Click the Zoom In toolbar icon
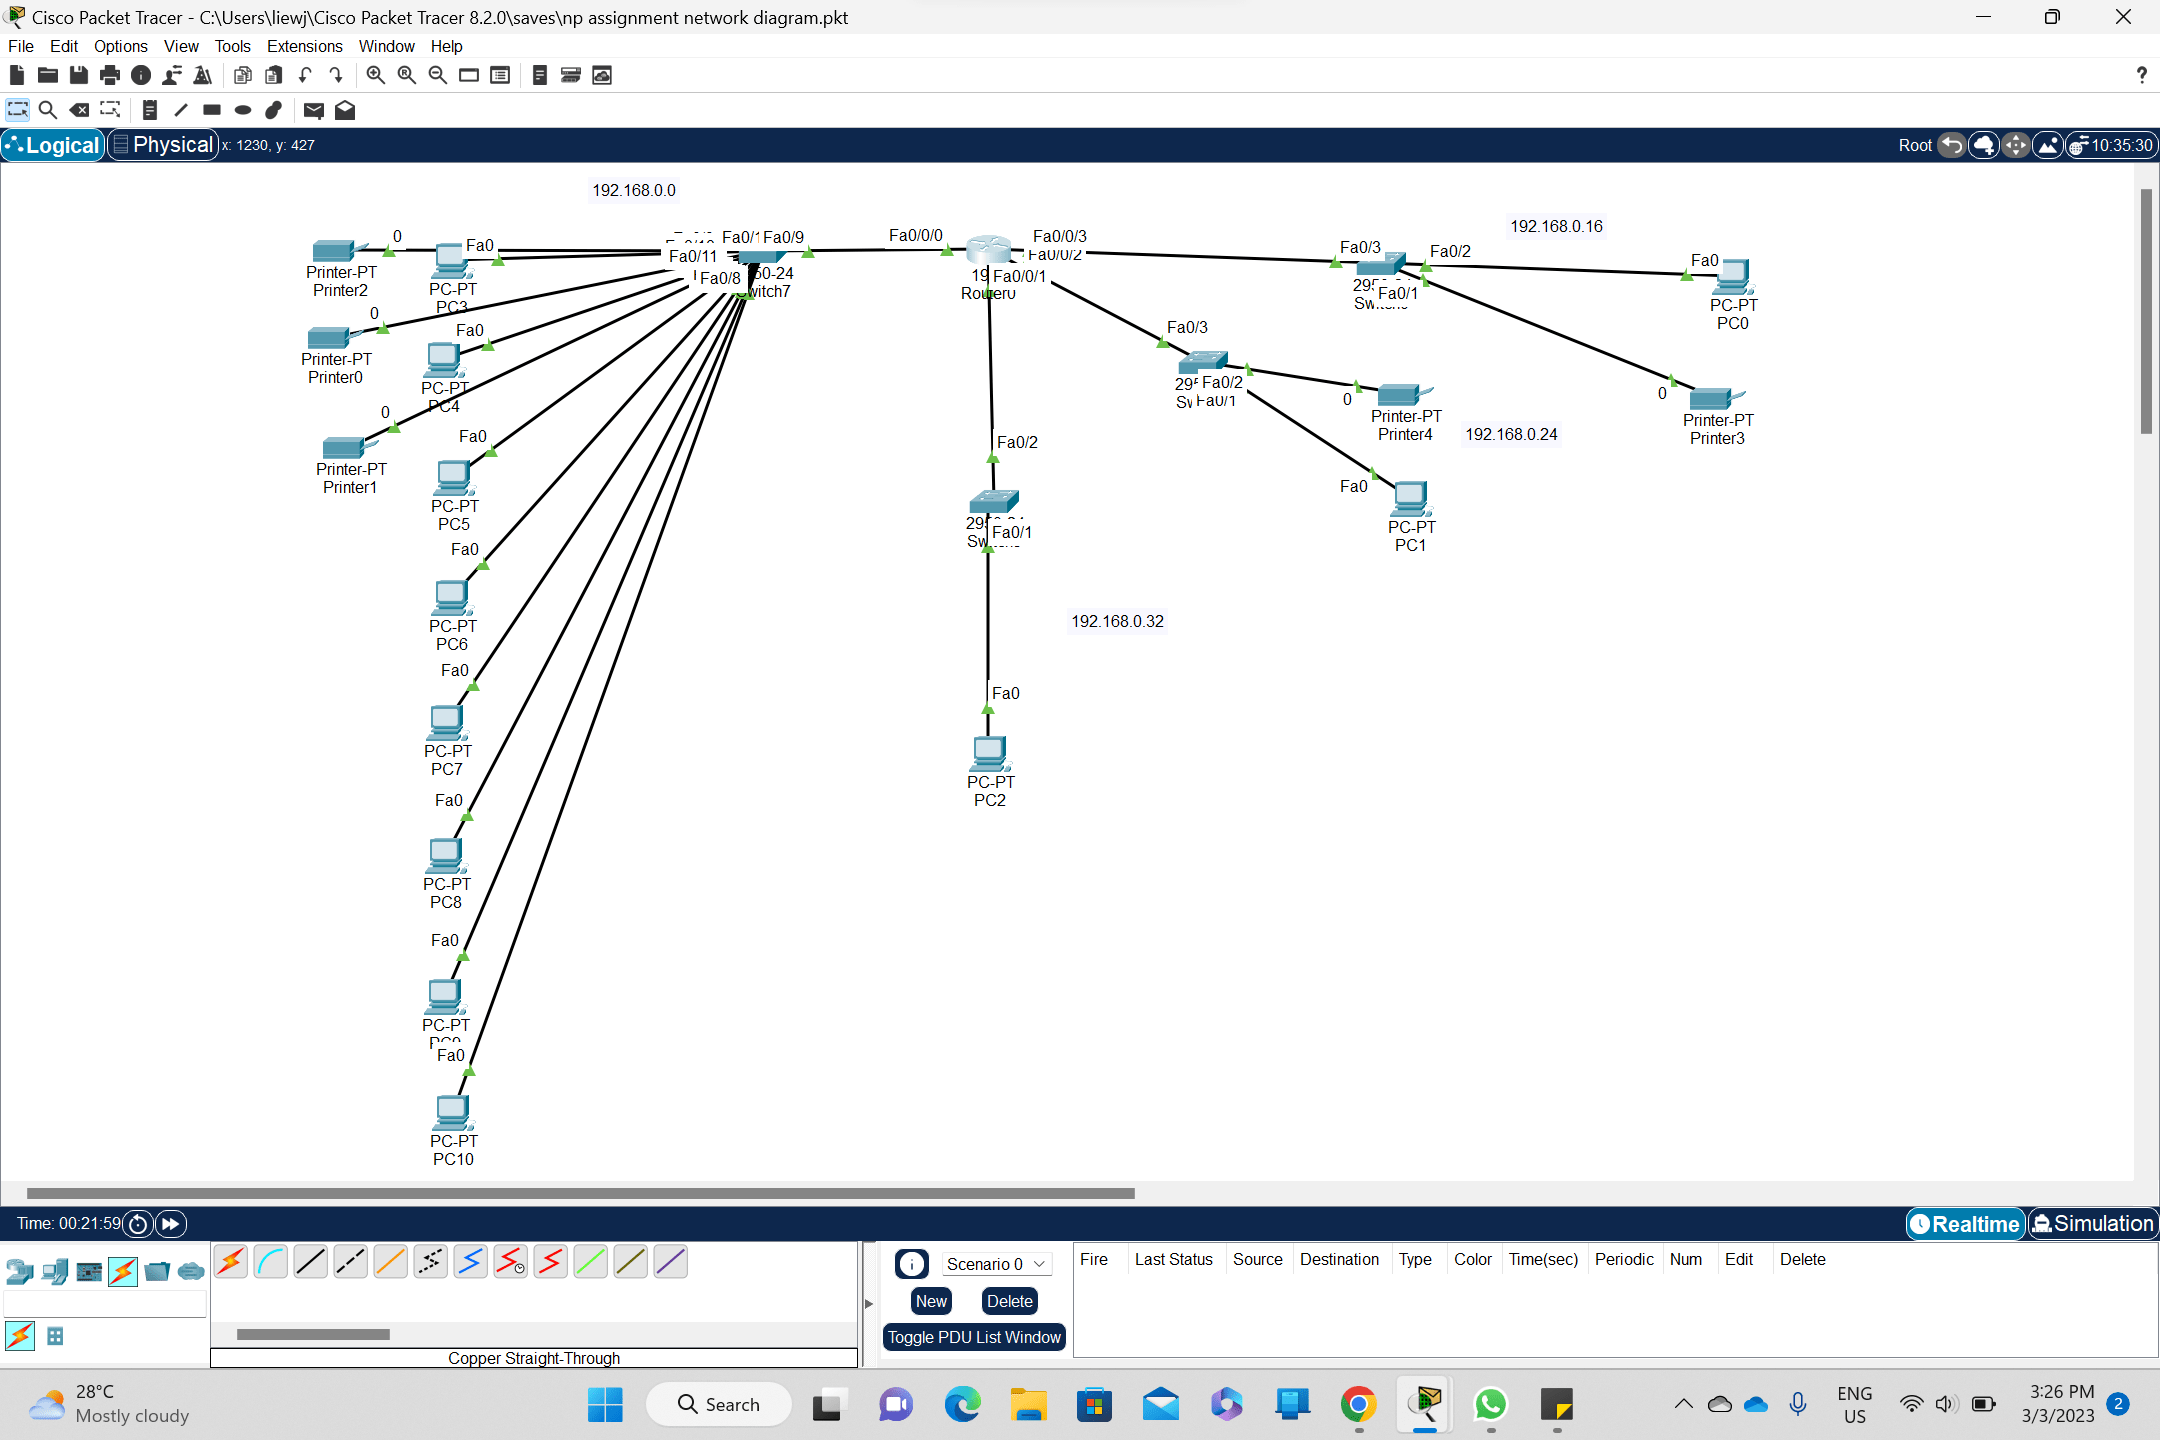The width and height of the screenshot is (2160, 1440). coord(375,75)
